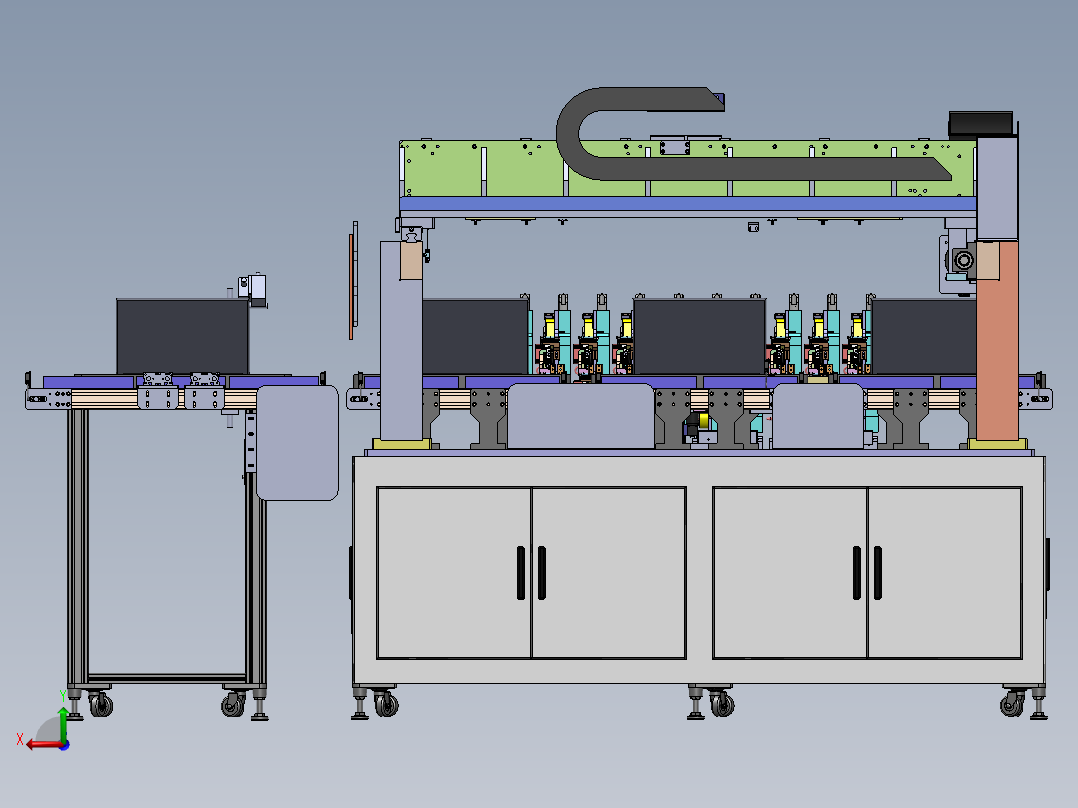
Task: Select the wide grey guard cover on main conveyor
Action: tap(581, 417)
